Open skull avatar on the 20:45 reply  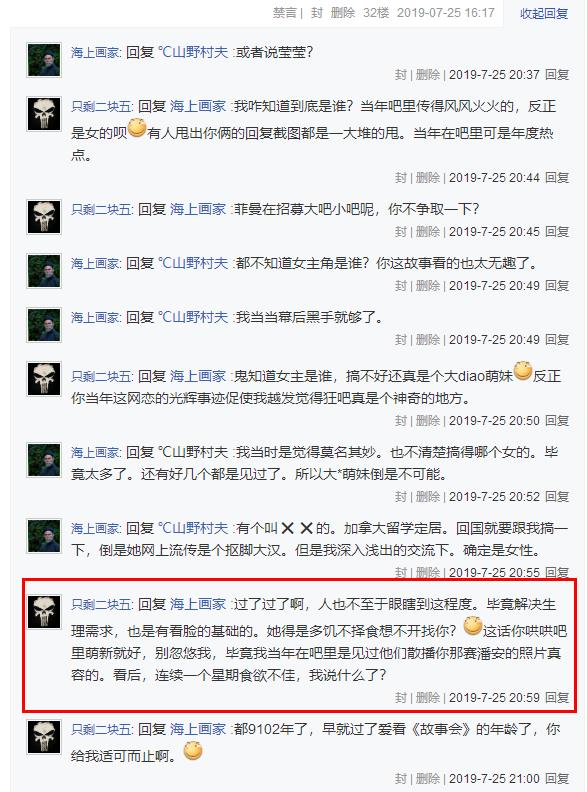pyautogui.click(x=44, y=217)
